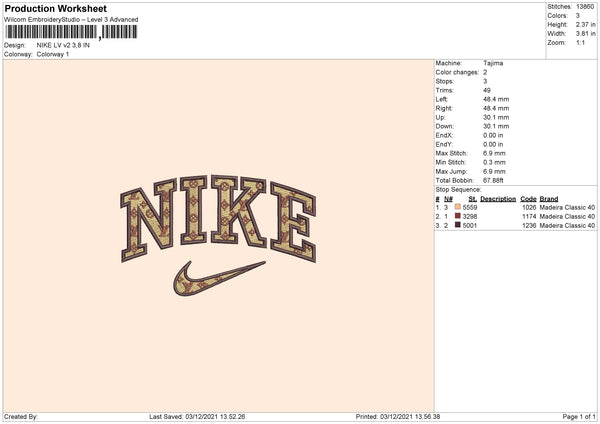Click the Trims value 49
This screenshot has width=600, height=424.
click(x=487, y=90)
